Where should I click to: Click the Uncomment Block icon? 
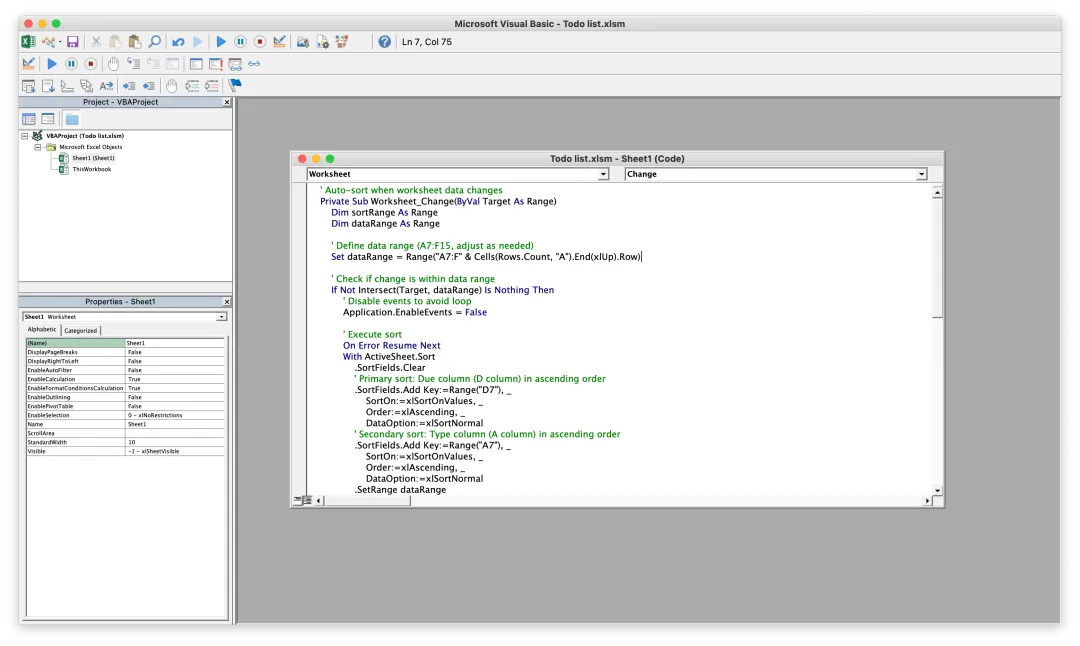click(x=211, y=85)
